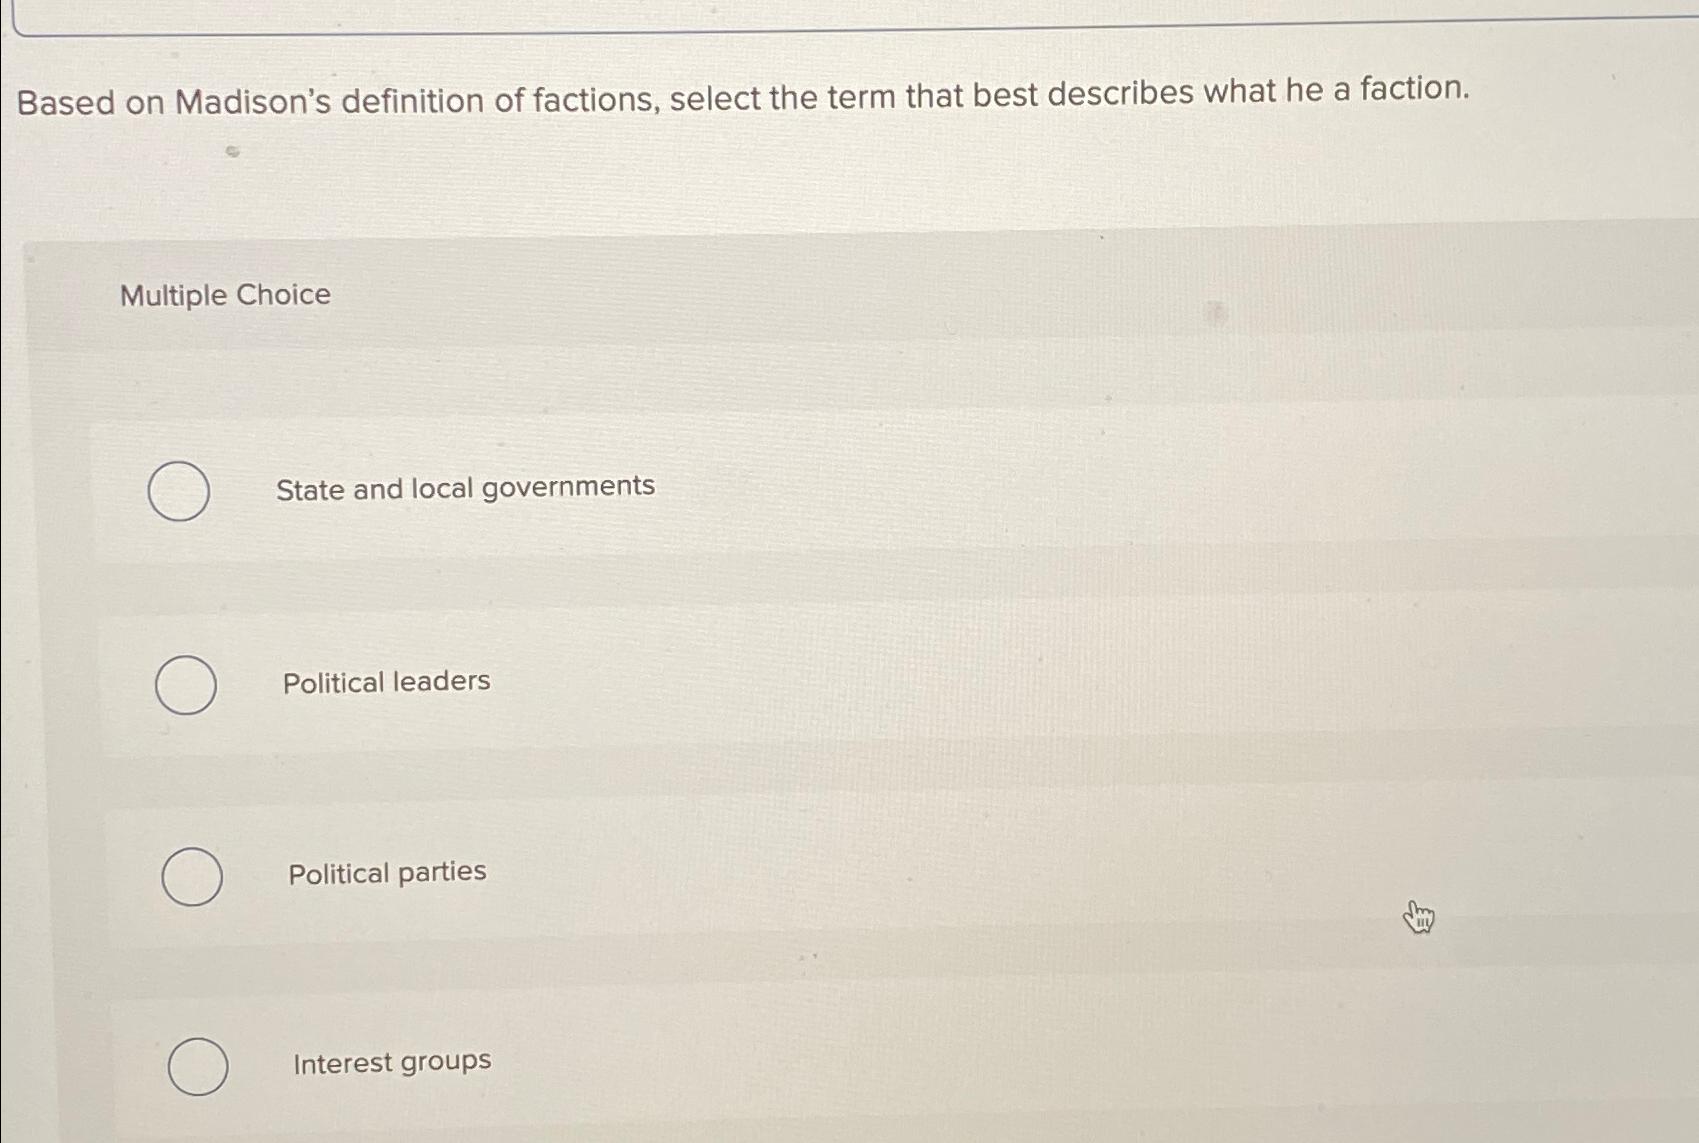
Task: Click the hand cursor location near Political parties
Action: [x=1419, y=915]
